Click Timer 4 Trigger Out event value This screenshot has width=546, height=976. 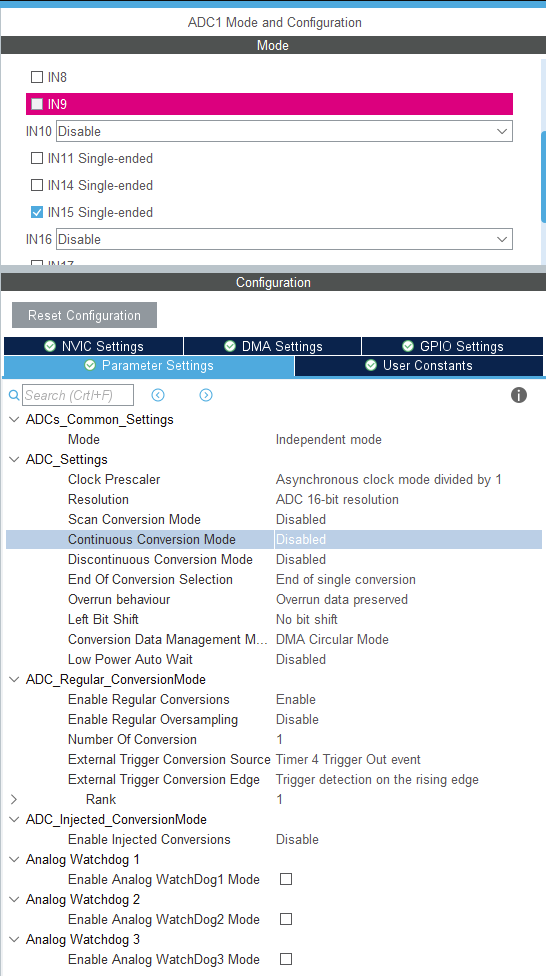coord(348,759)
